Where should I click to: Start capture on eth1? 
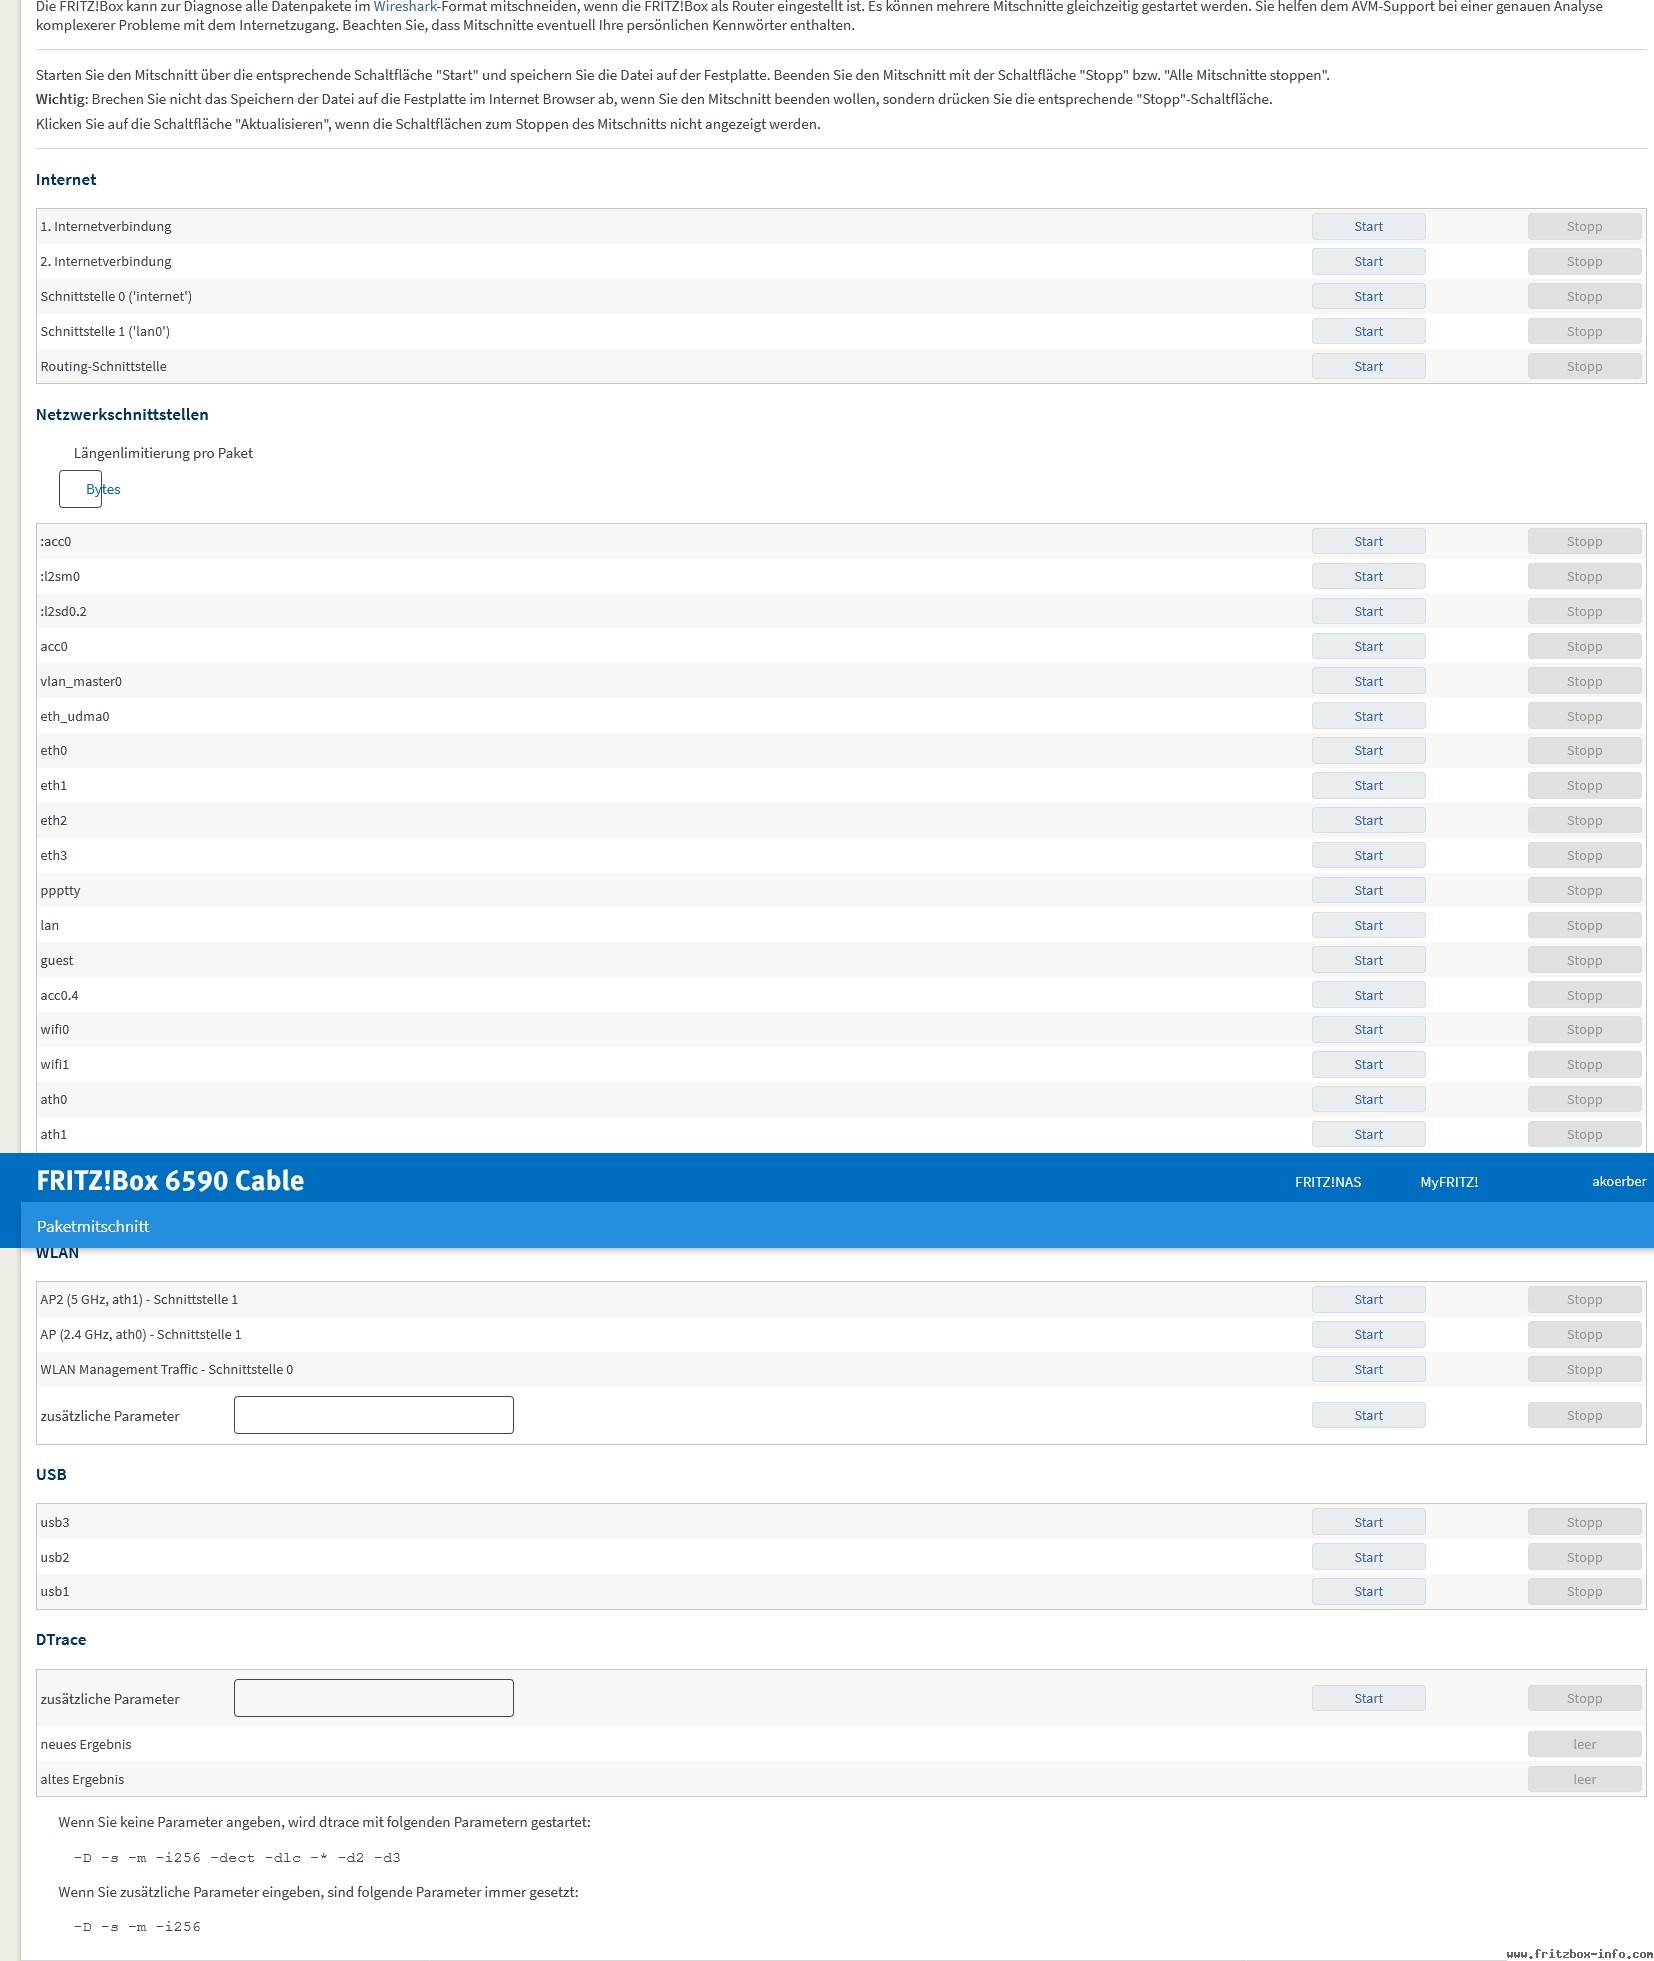[x=1368, y=786]
